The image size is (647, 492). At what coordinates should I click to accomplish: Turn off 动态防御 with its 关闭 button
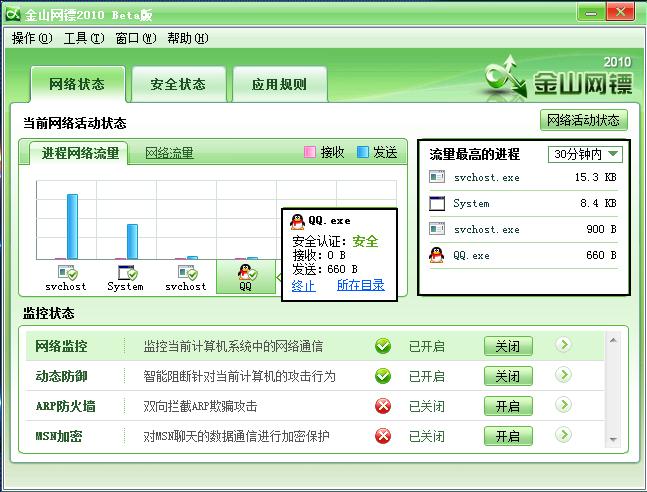pos(508,376)
